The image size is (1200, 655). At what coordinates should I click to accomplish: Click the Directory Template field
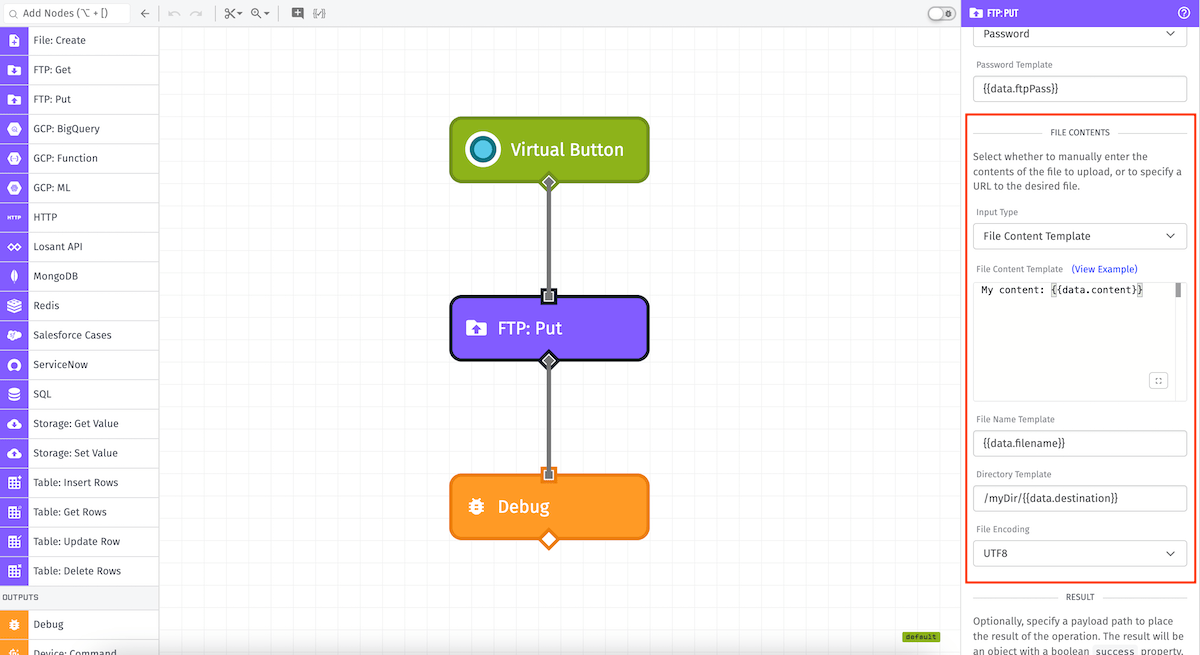[1080, 498]
